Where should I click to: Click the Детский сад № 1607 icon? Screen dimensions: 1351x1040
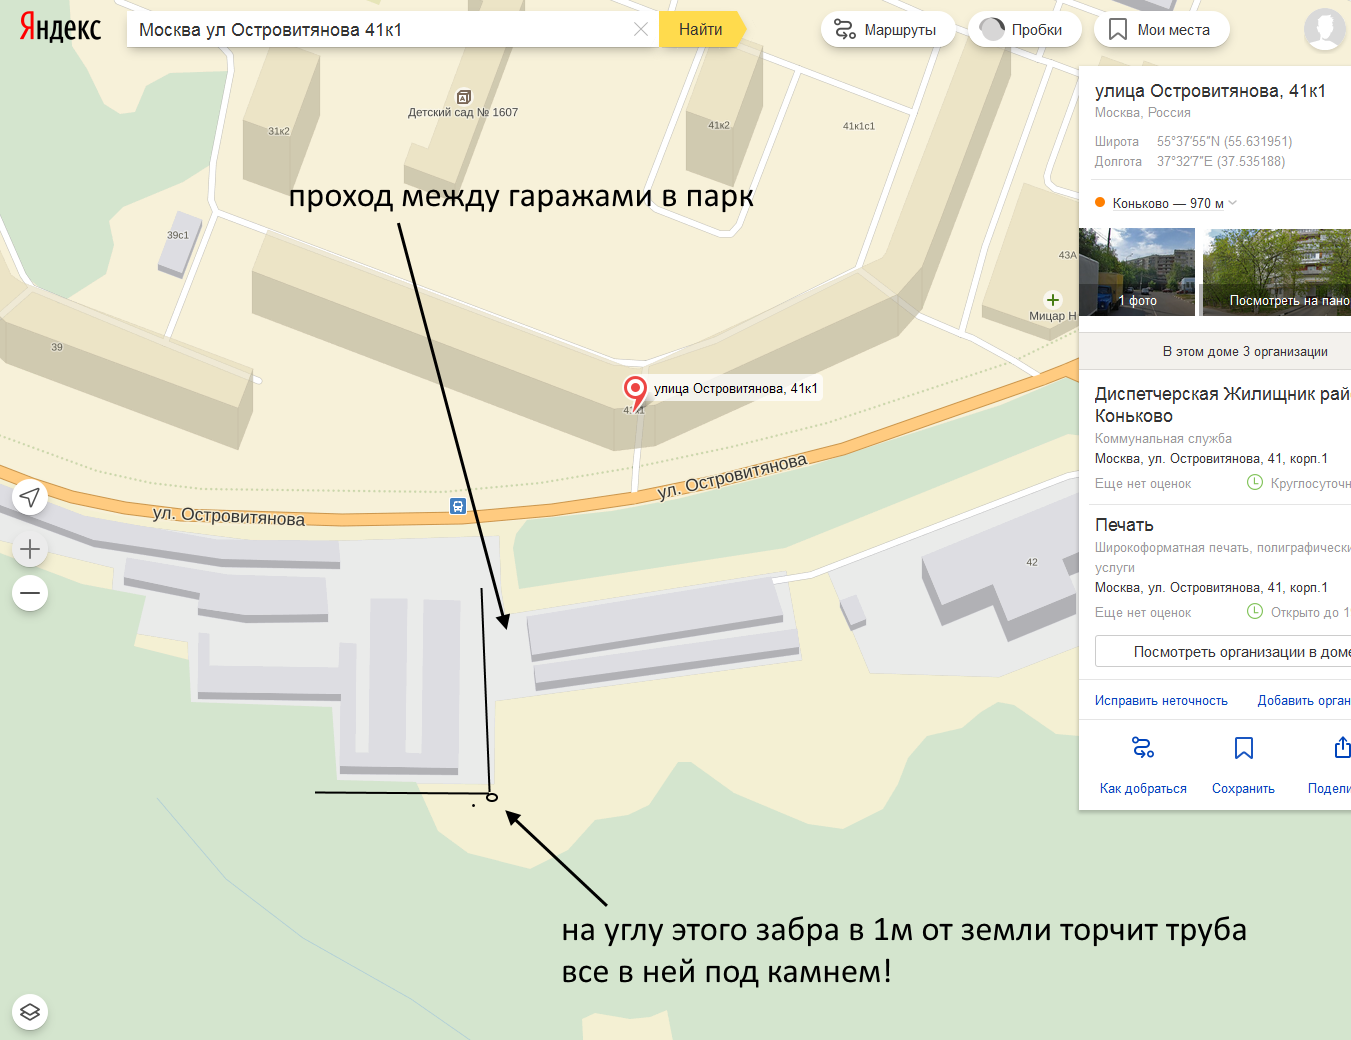pyautogui.click(x=463, y=97)
